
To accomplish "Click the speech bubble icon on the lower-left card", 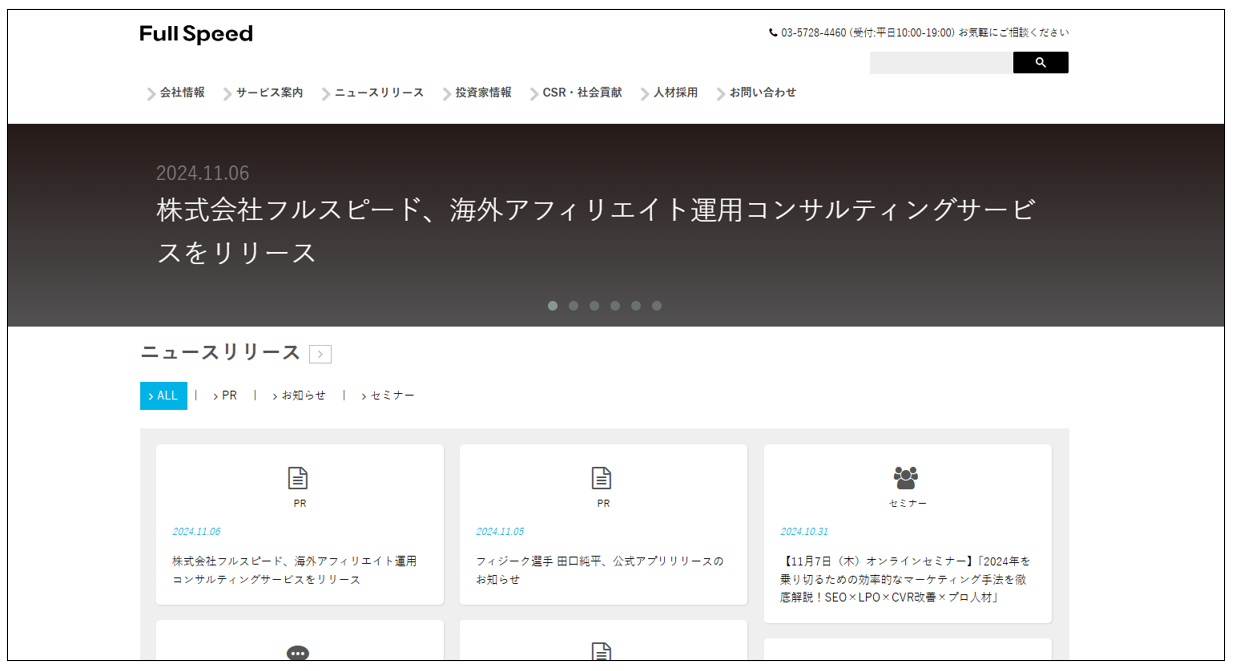I will [298, 653].
